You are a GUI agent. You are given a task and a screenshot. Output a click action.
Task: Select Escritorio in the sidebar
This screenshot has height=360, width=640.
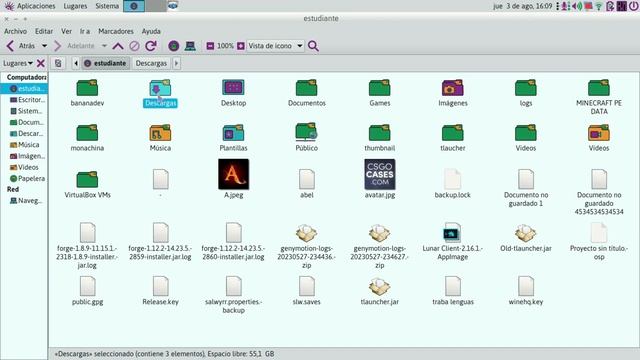(x=27, y=100)
